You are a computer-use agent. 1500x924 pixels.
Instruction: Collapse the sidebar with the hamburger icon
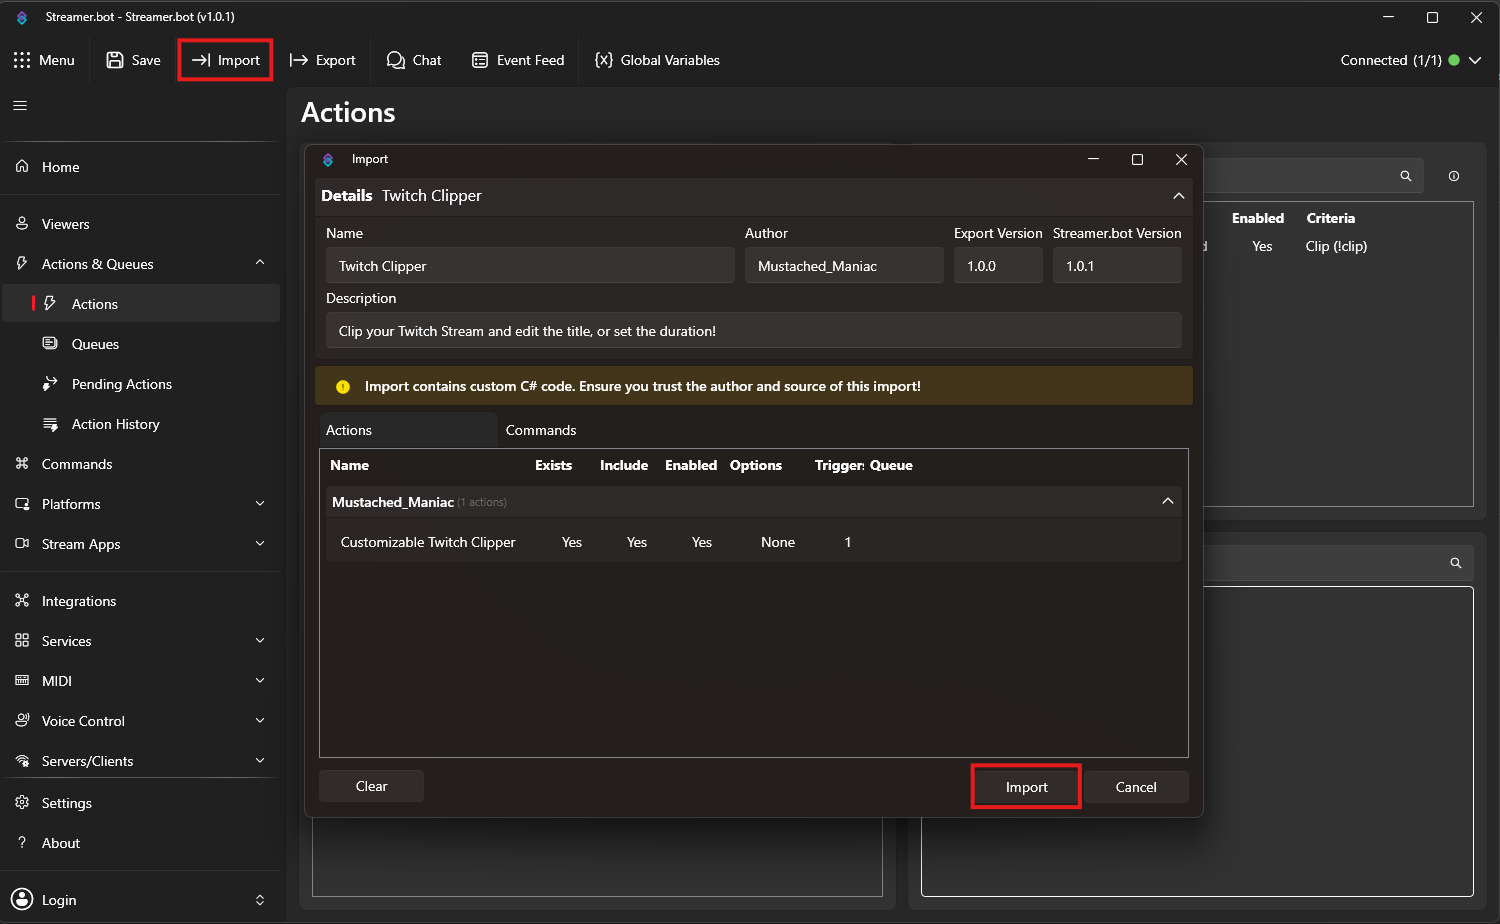(19, 105)
